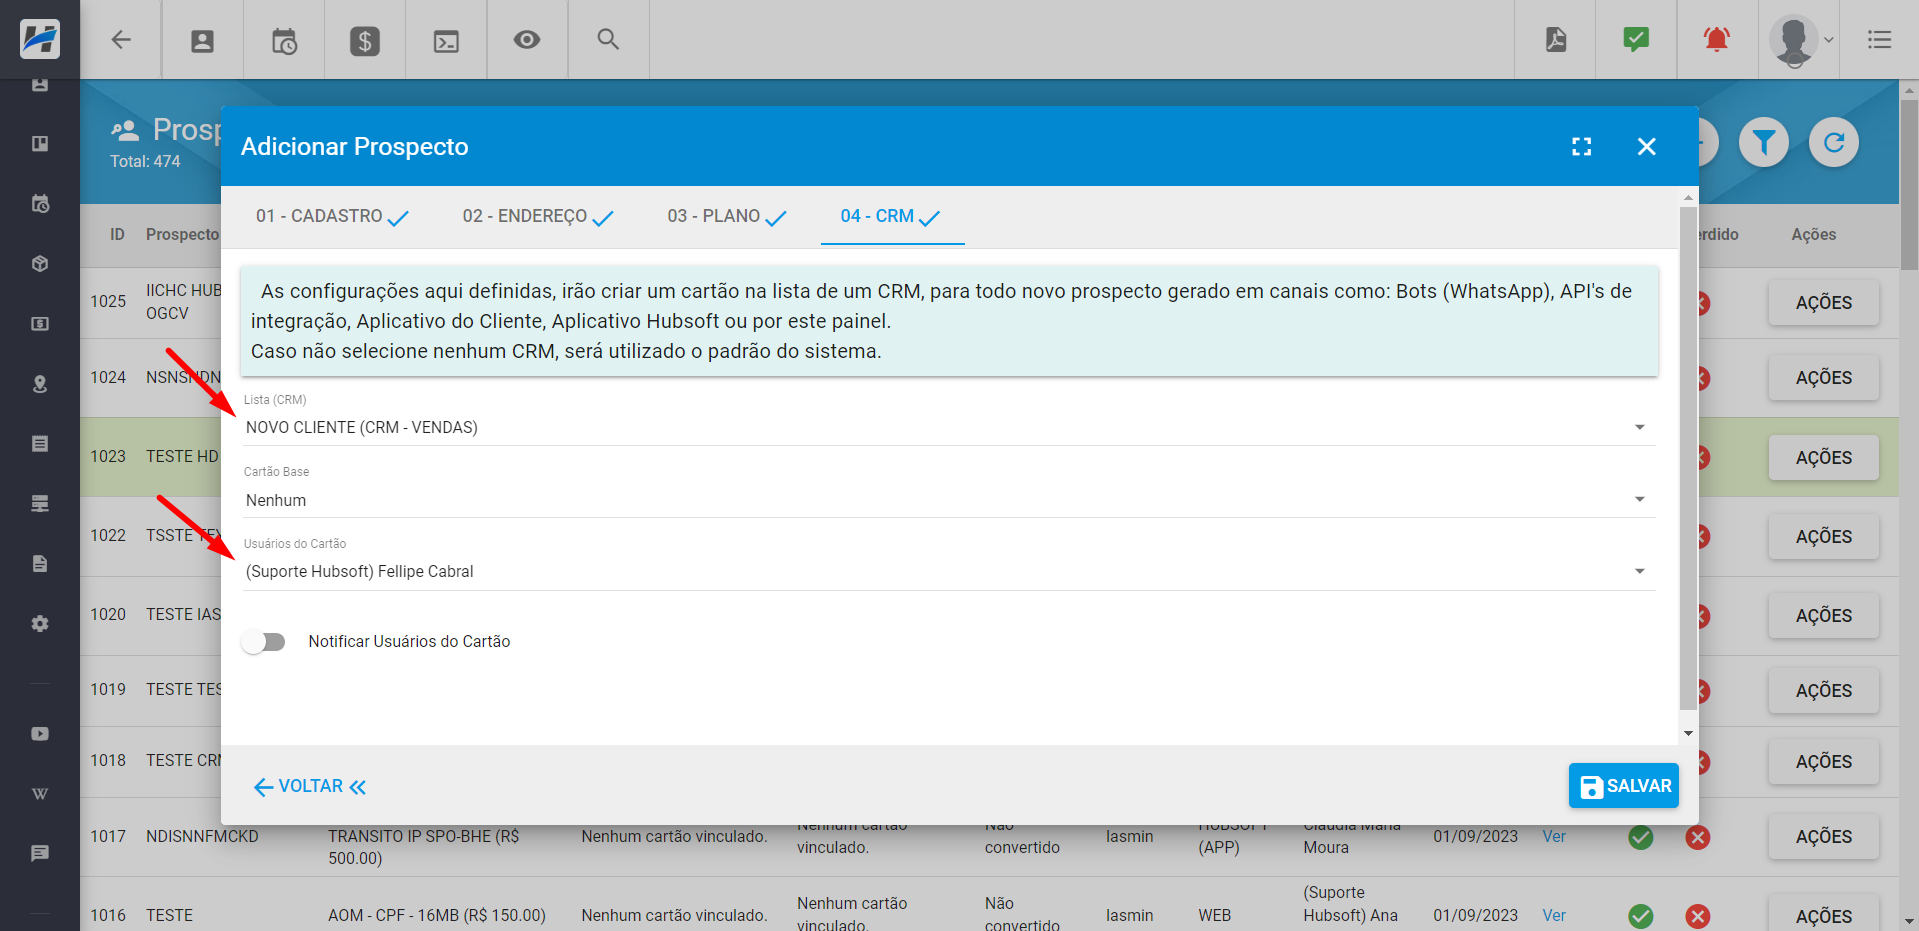The width and height of the screenshot is (1919, 931).
Task: Click the Prospecto column header
Action: click(x=182, y=235)
